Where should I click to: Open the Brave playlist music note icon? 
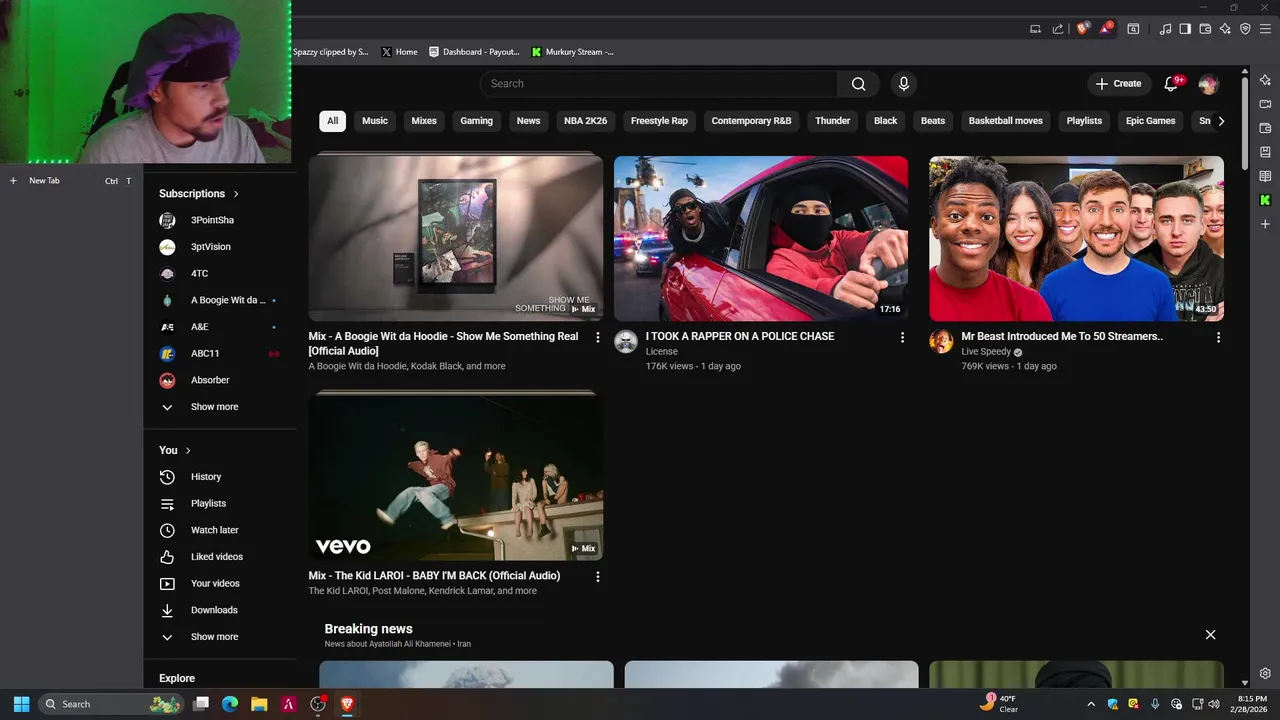1165,29
